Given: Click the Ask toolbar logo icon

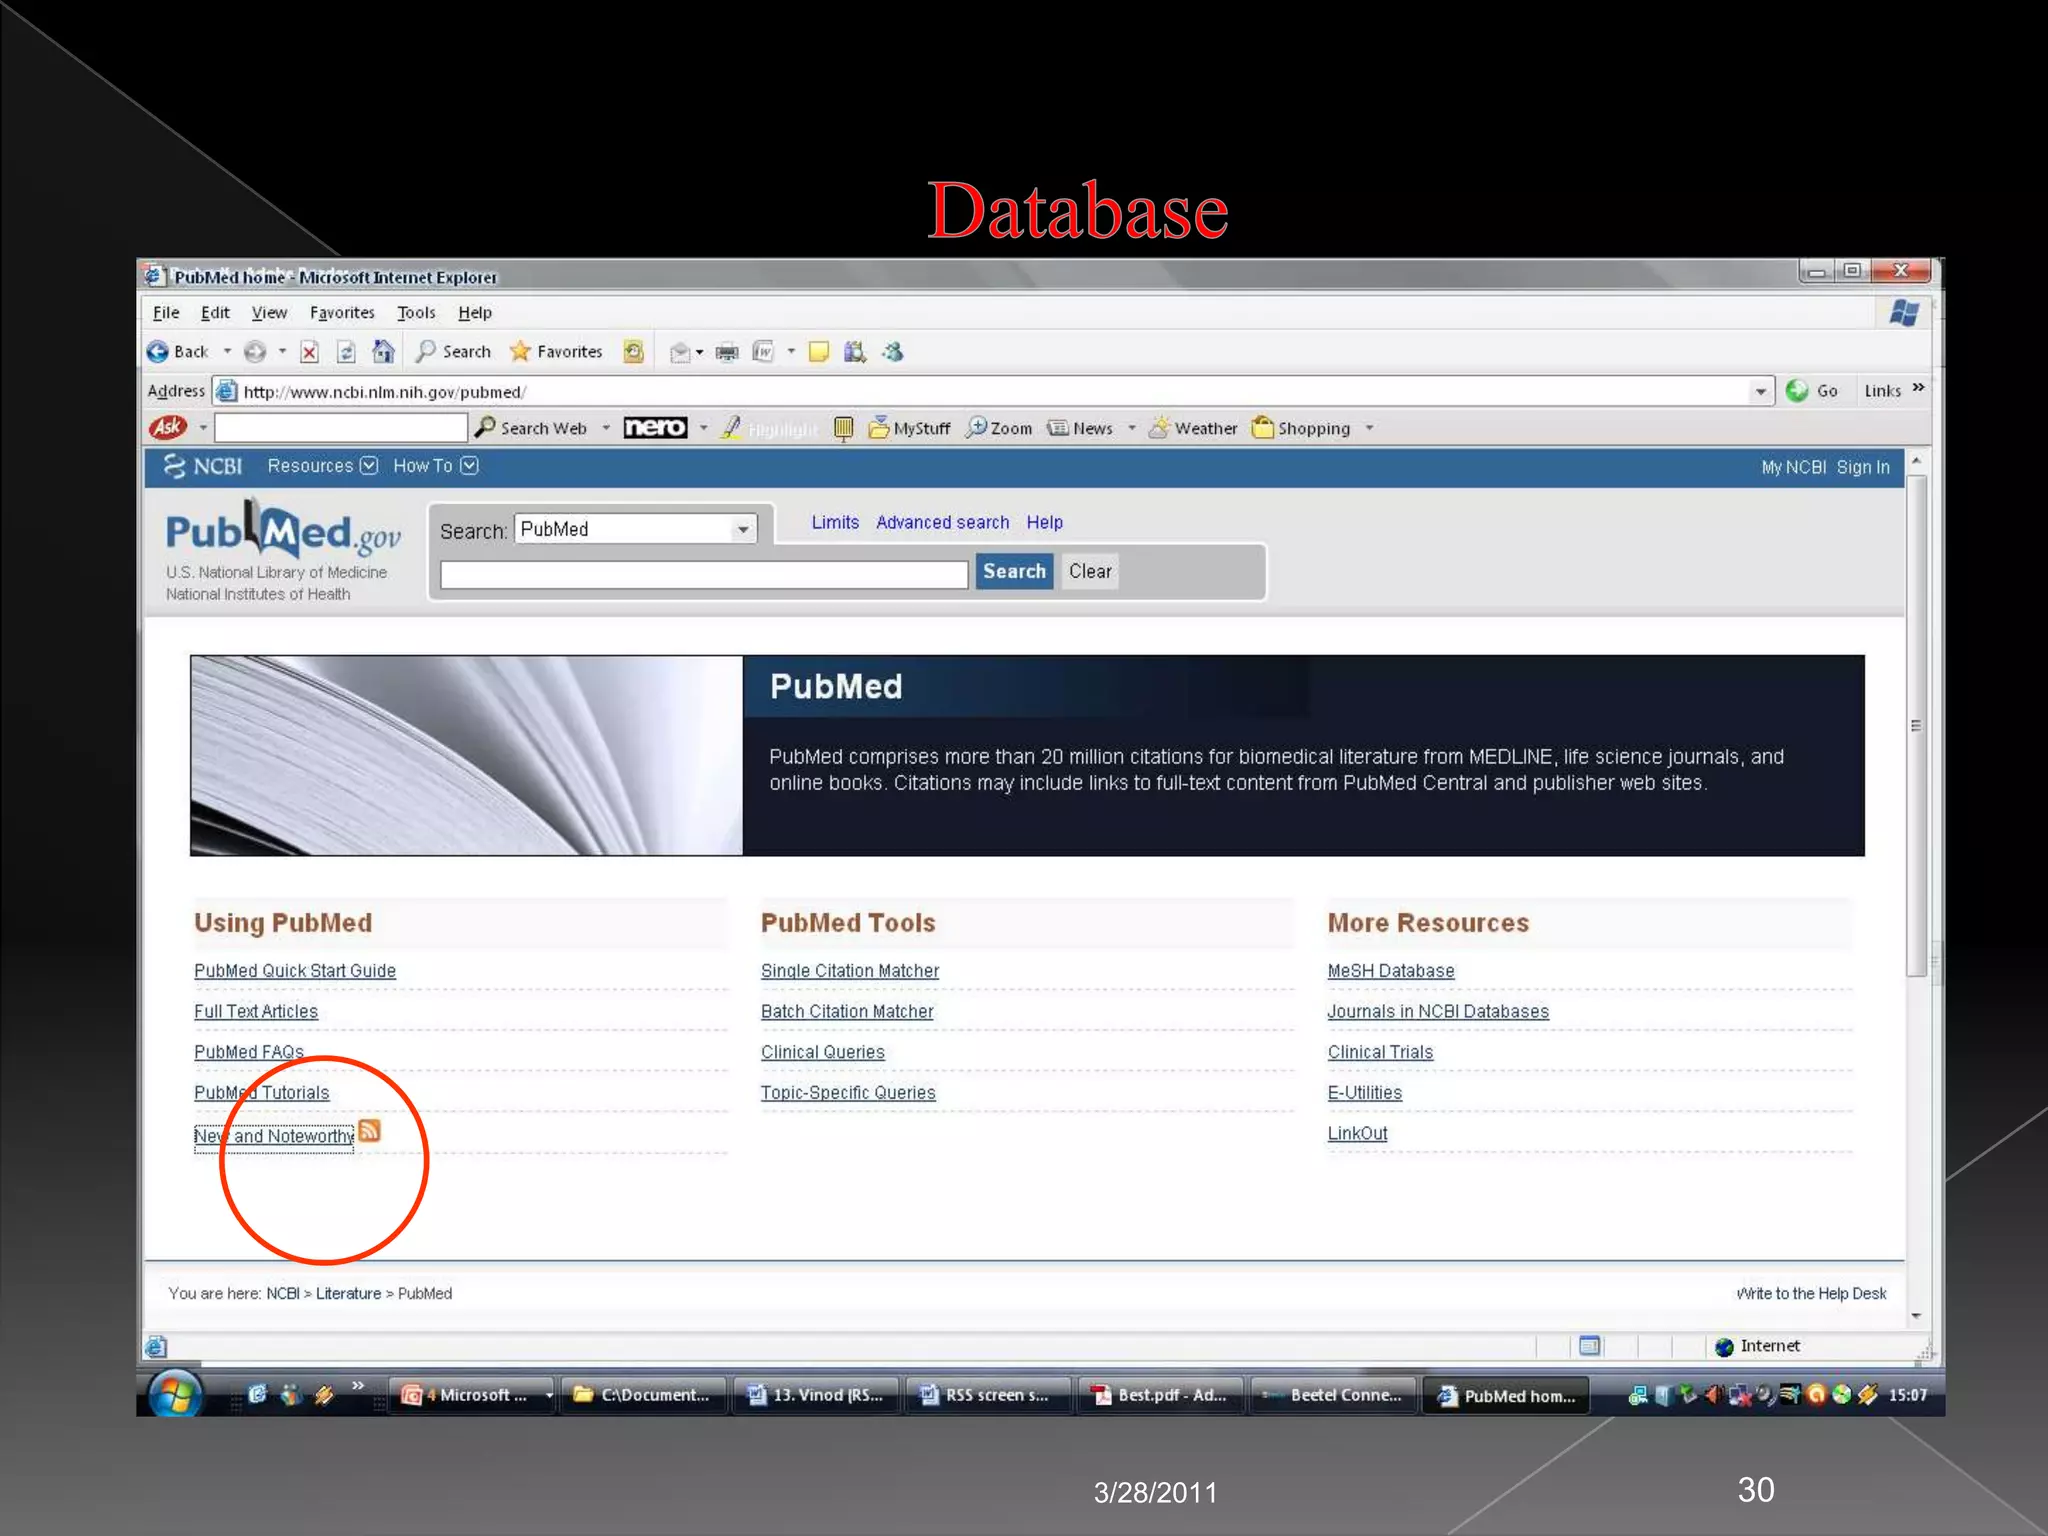Looking at the screenshot, I should tap(168, 428).
